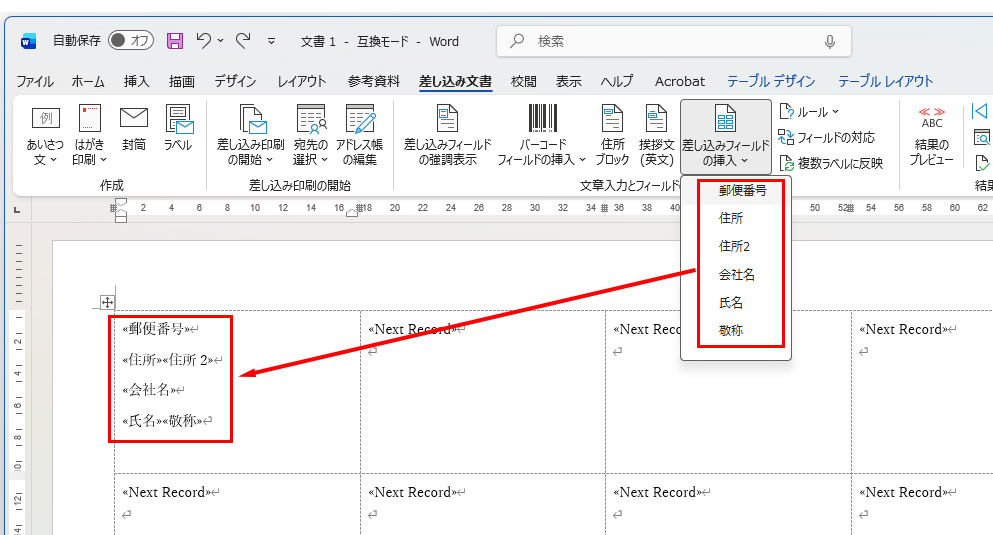Switch to the Insert (挿入) tab
This screenshot has height=535, width=993.
(136, 82)
